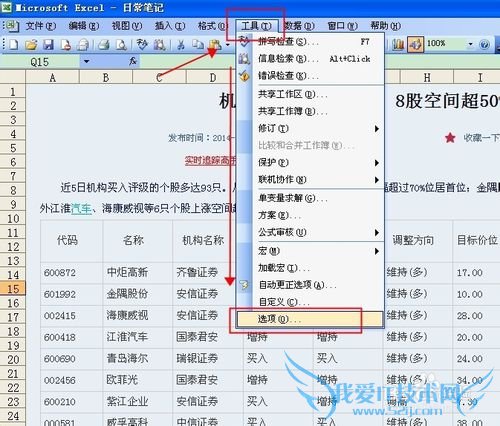This screenshot has width=500, height=426.
Task: Click the New blank workbook icon
Action: [x=14, y=44]
